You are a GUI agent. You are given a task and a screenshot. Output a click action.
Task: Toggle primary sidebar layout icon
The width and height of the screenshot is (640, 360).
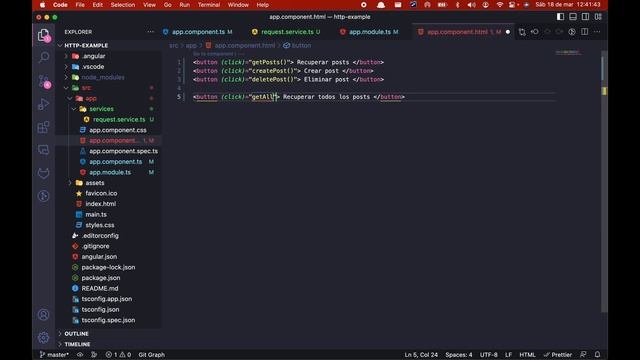point(560,17)
